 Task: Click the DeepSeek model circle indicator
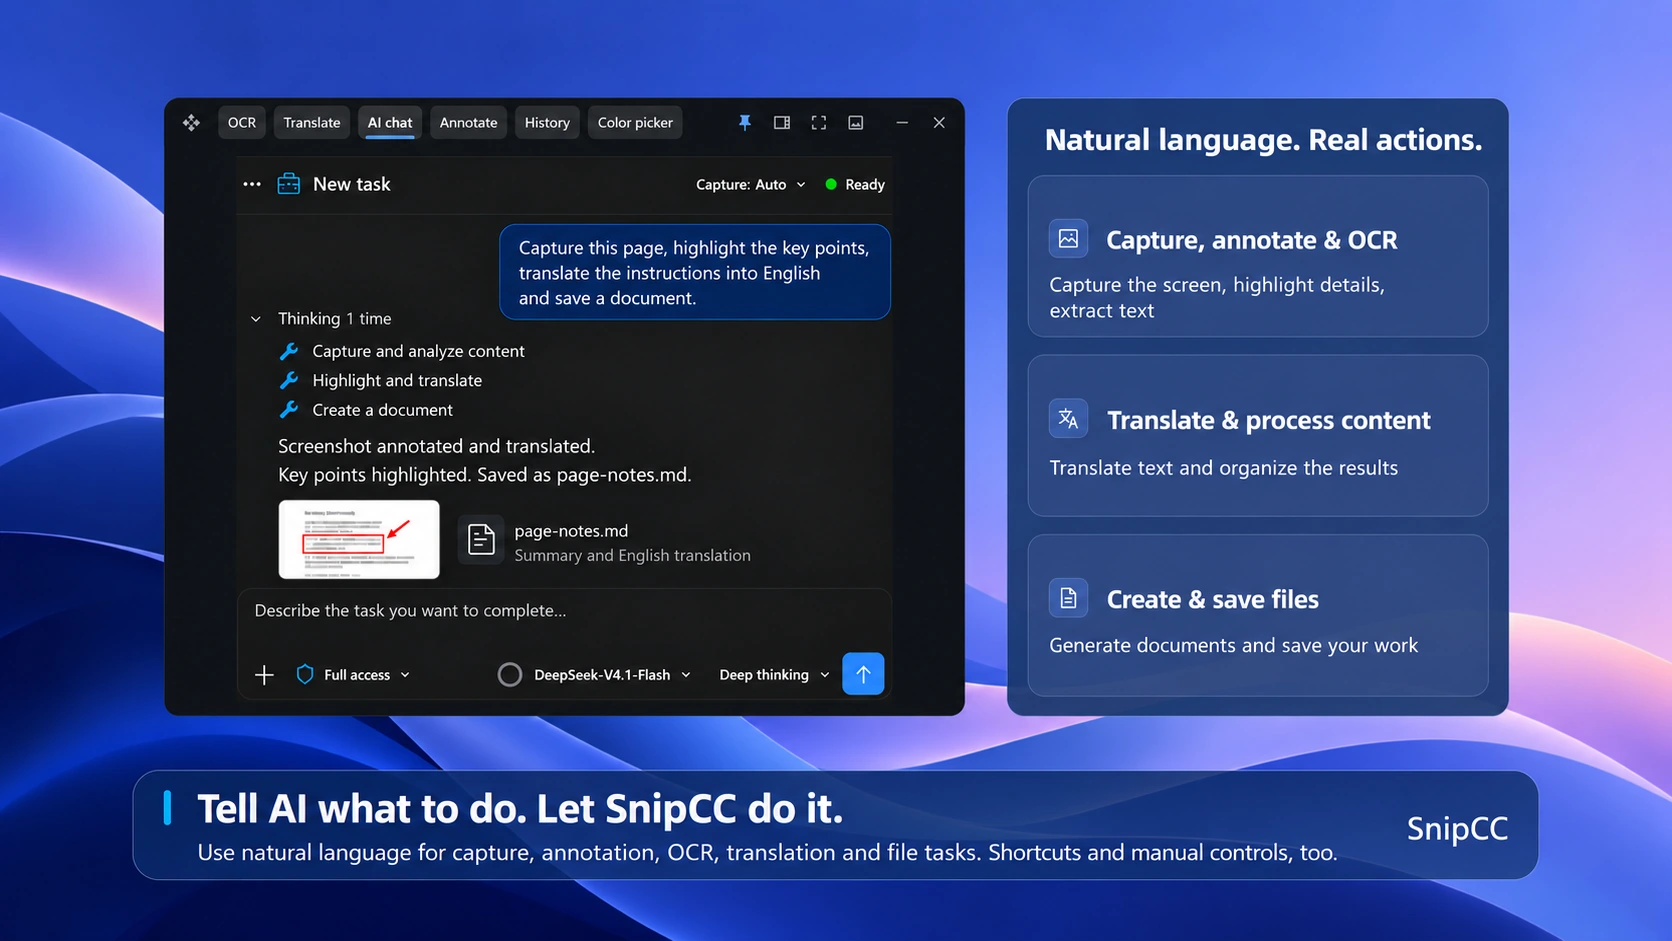pyautogui.click(x=510, y=675)
